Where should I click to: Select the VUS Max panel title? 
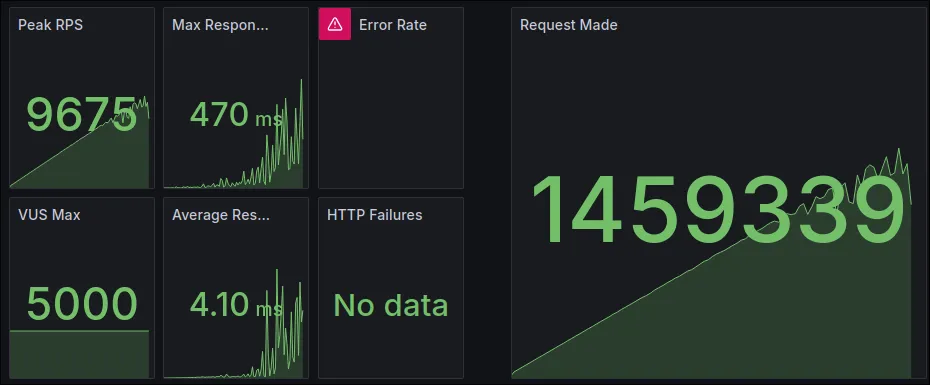click(x=49, y=215)
